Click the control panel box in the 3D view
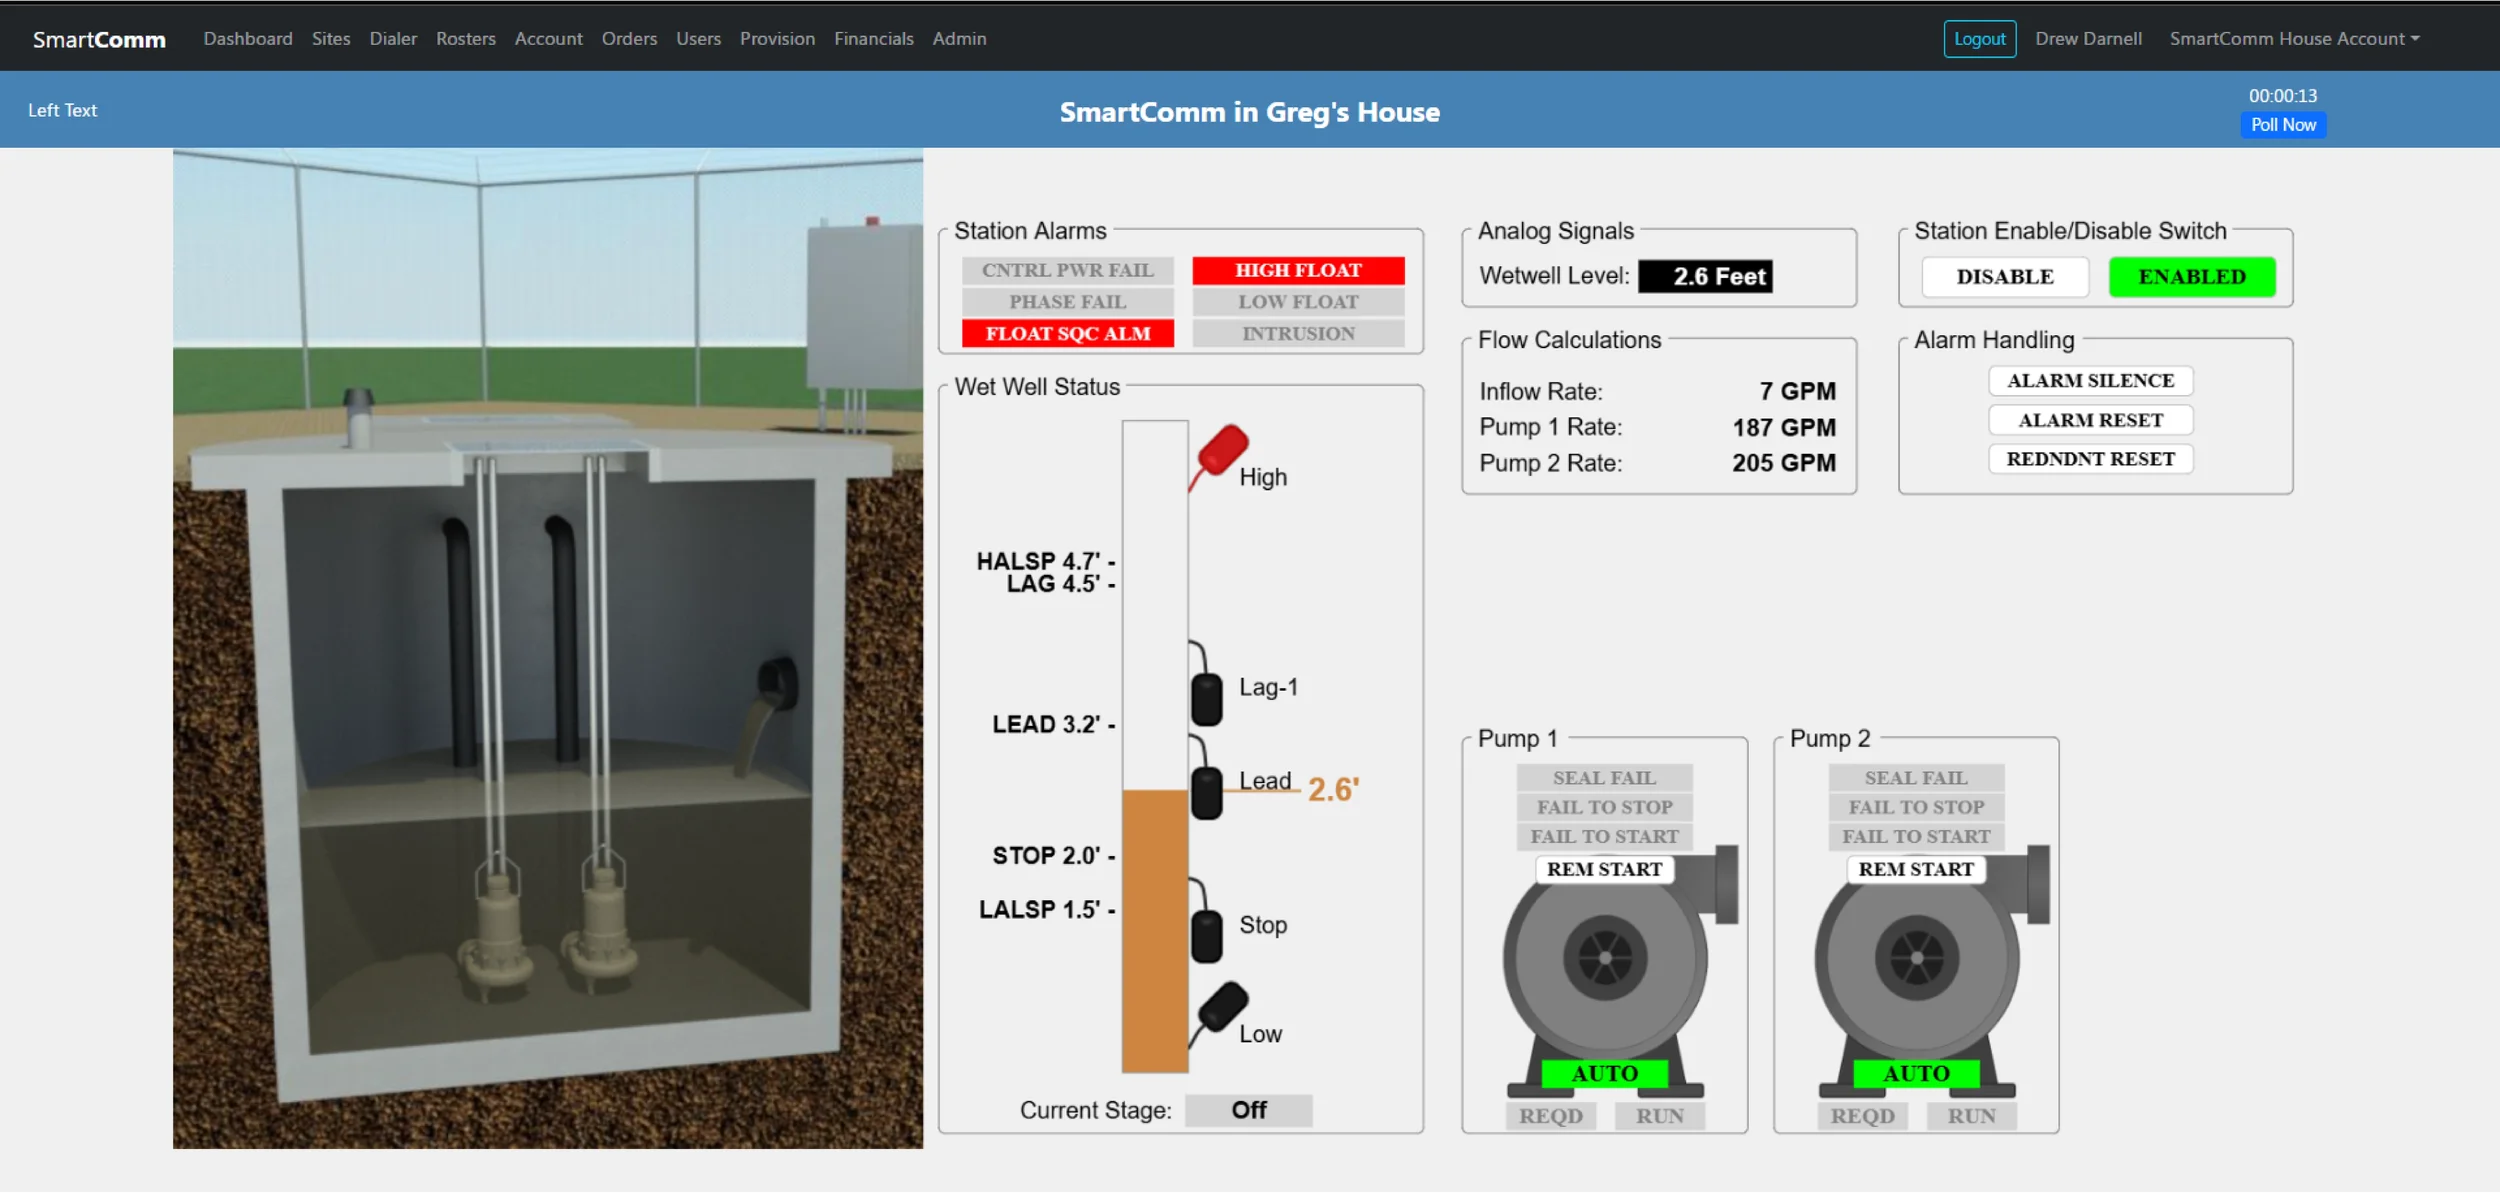 [x=864, y=305]
